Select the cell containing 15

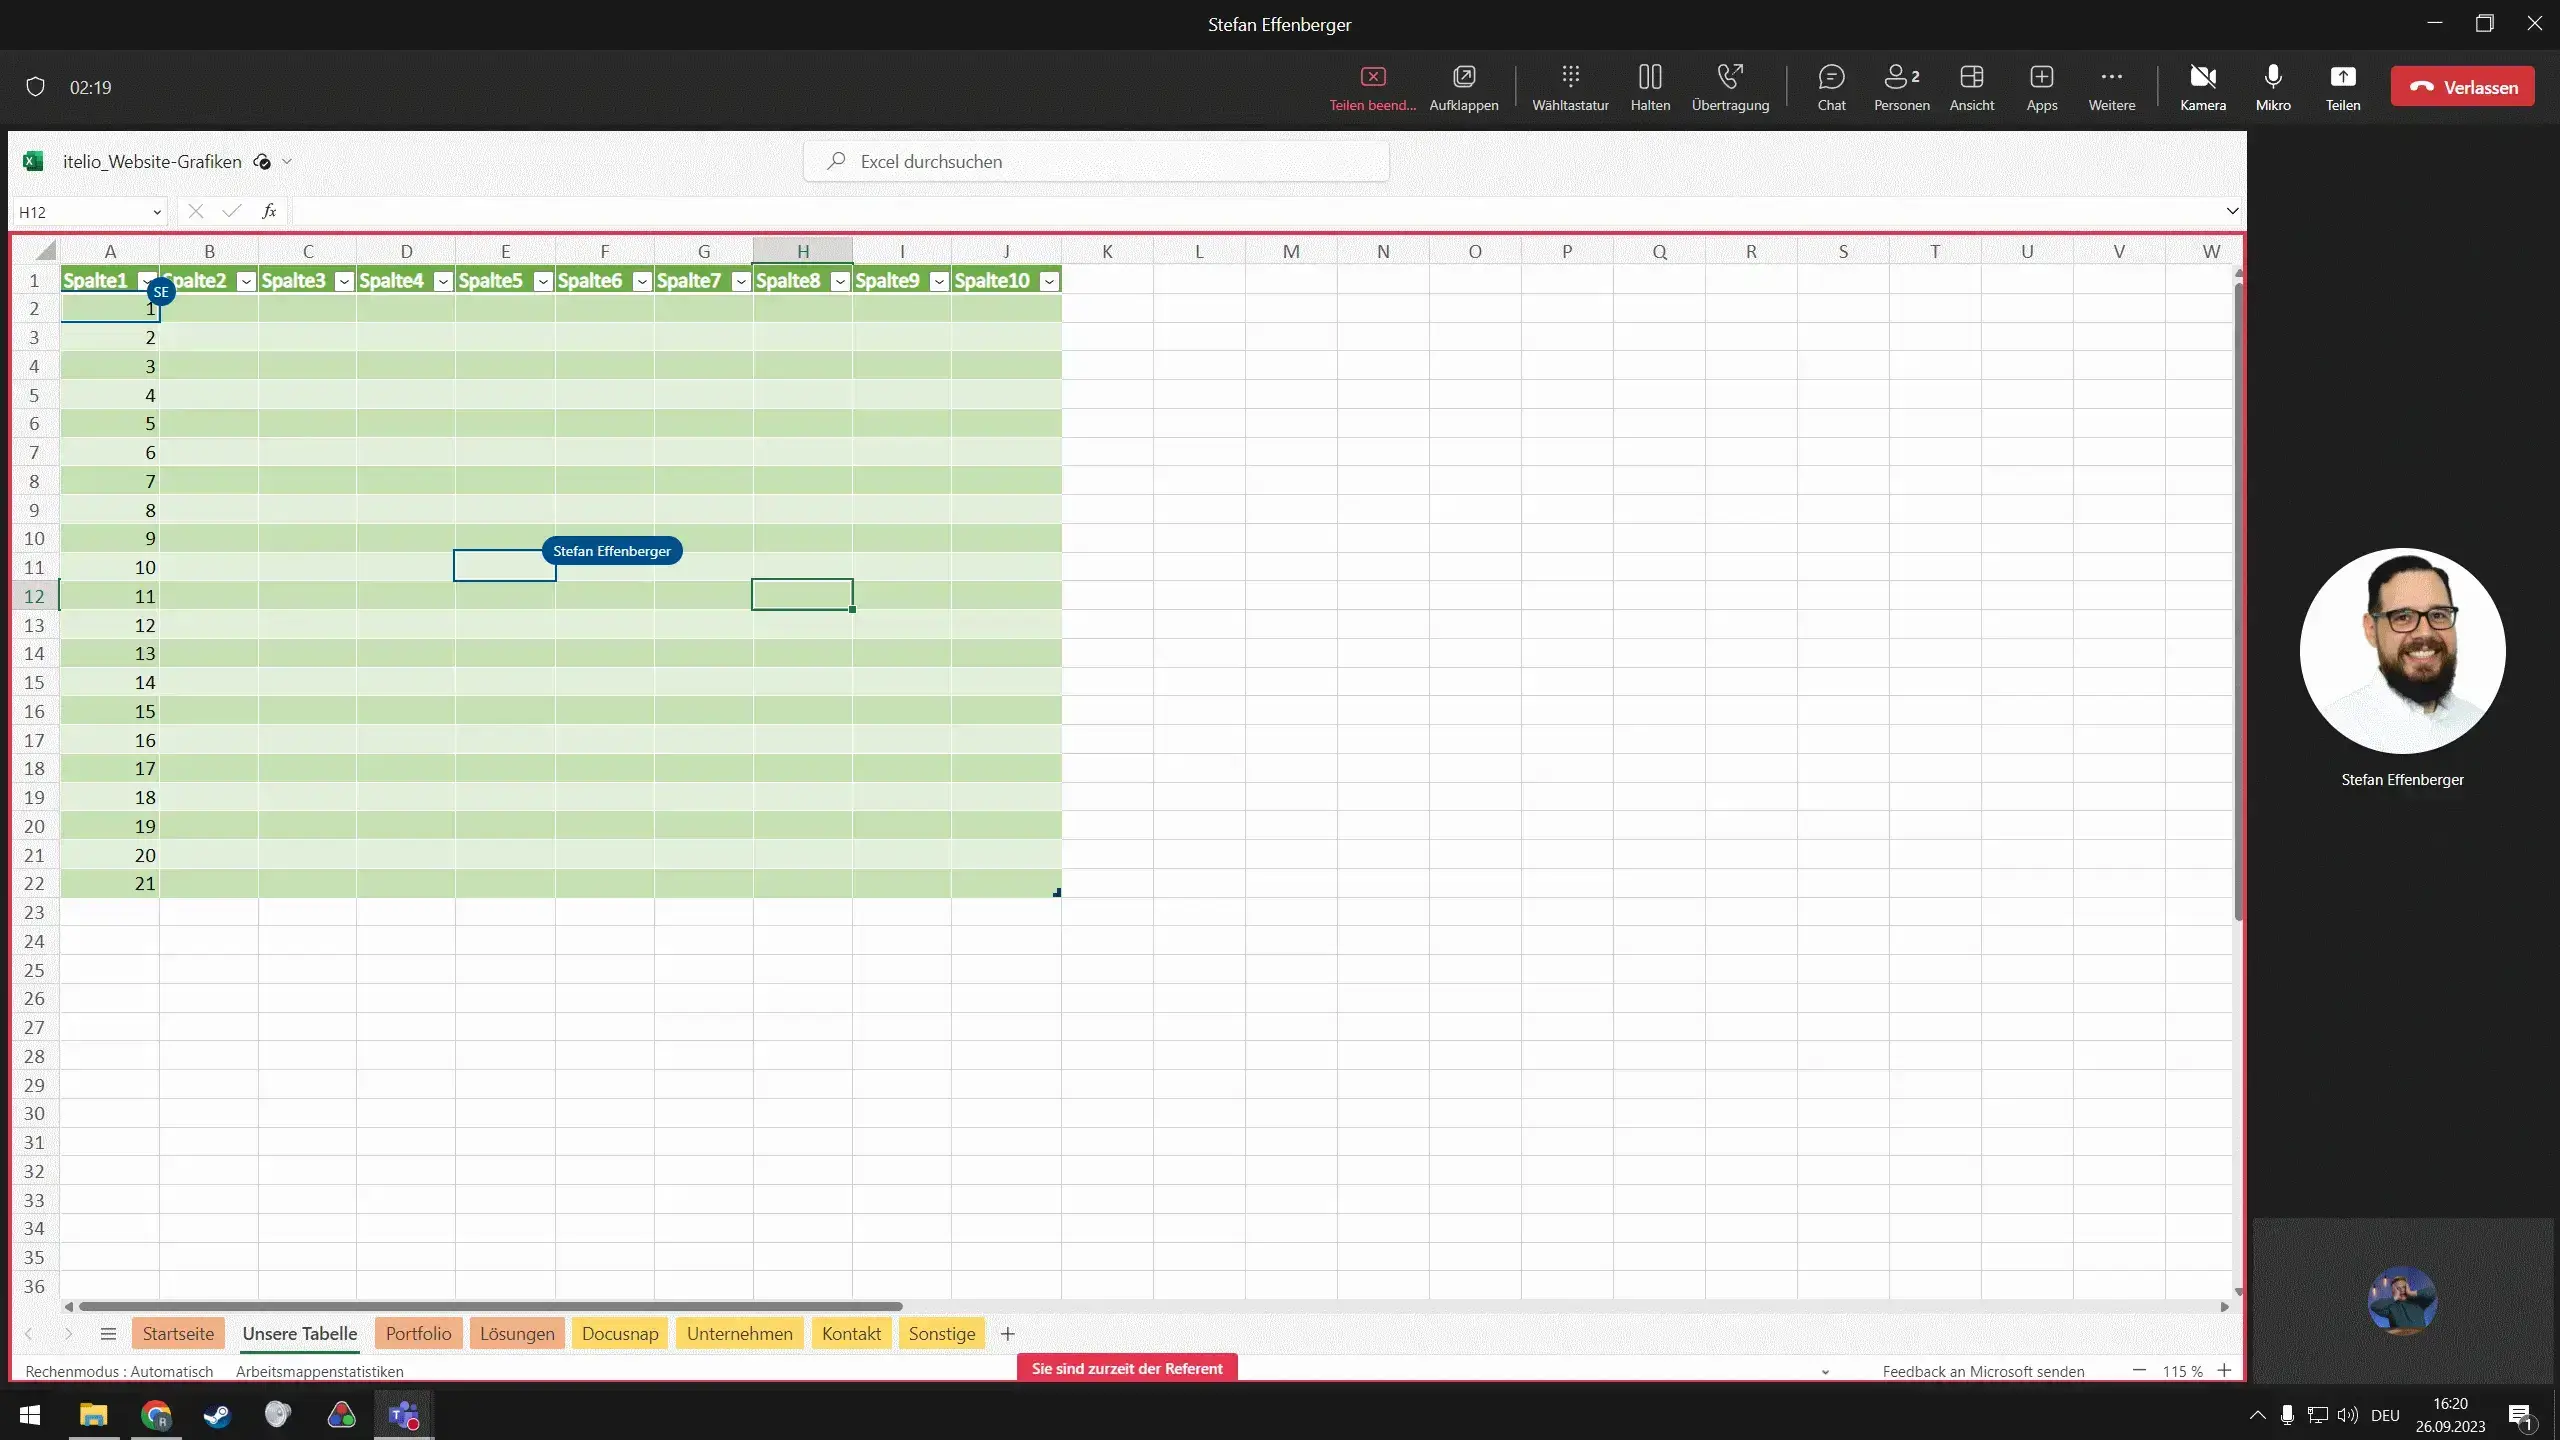point(109,711)
